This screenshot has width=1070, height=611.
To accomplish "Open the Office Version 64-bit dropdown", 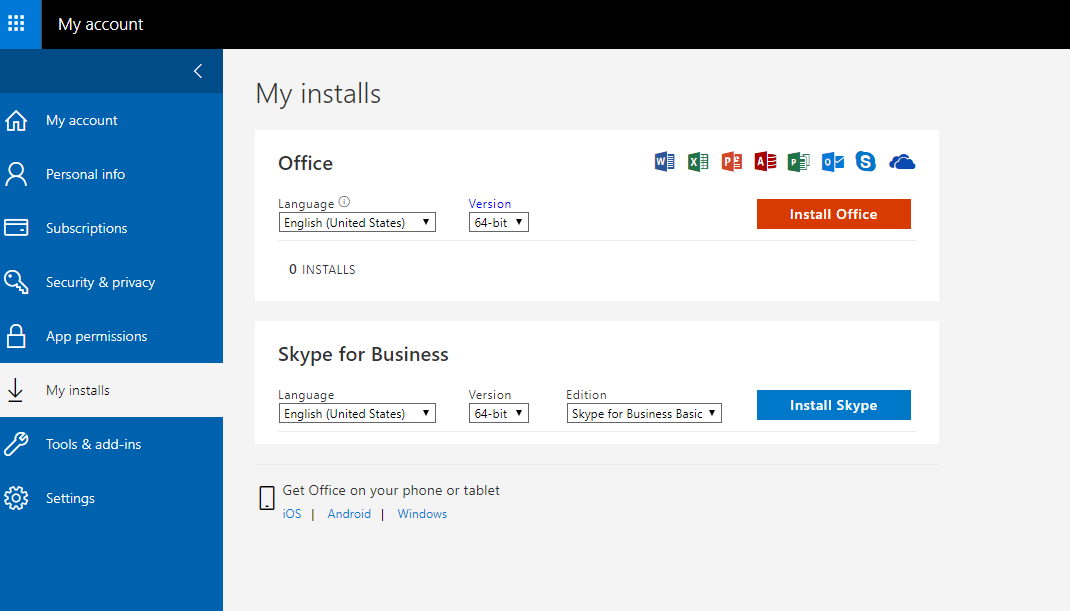I will tap(498, 223).
